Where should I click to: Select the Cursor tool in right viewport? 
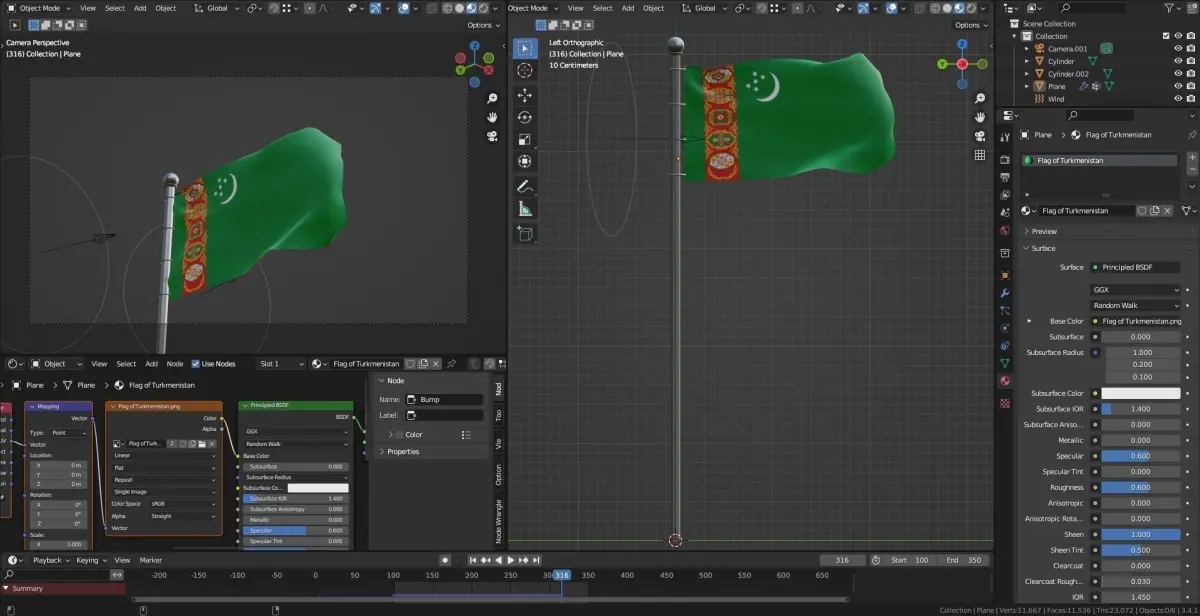point(525,71)
